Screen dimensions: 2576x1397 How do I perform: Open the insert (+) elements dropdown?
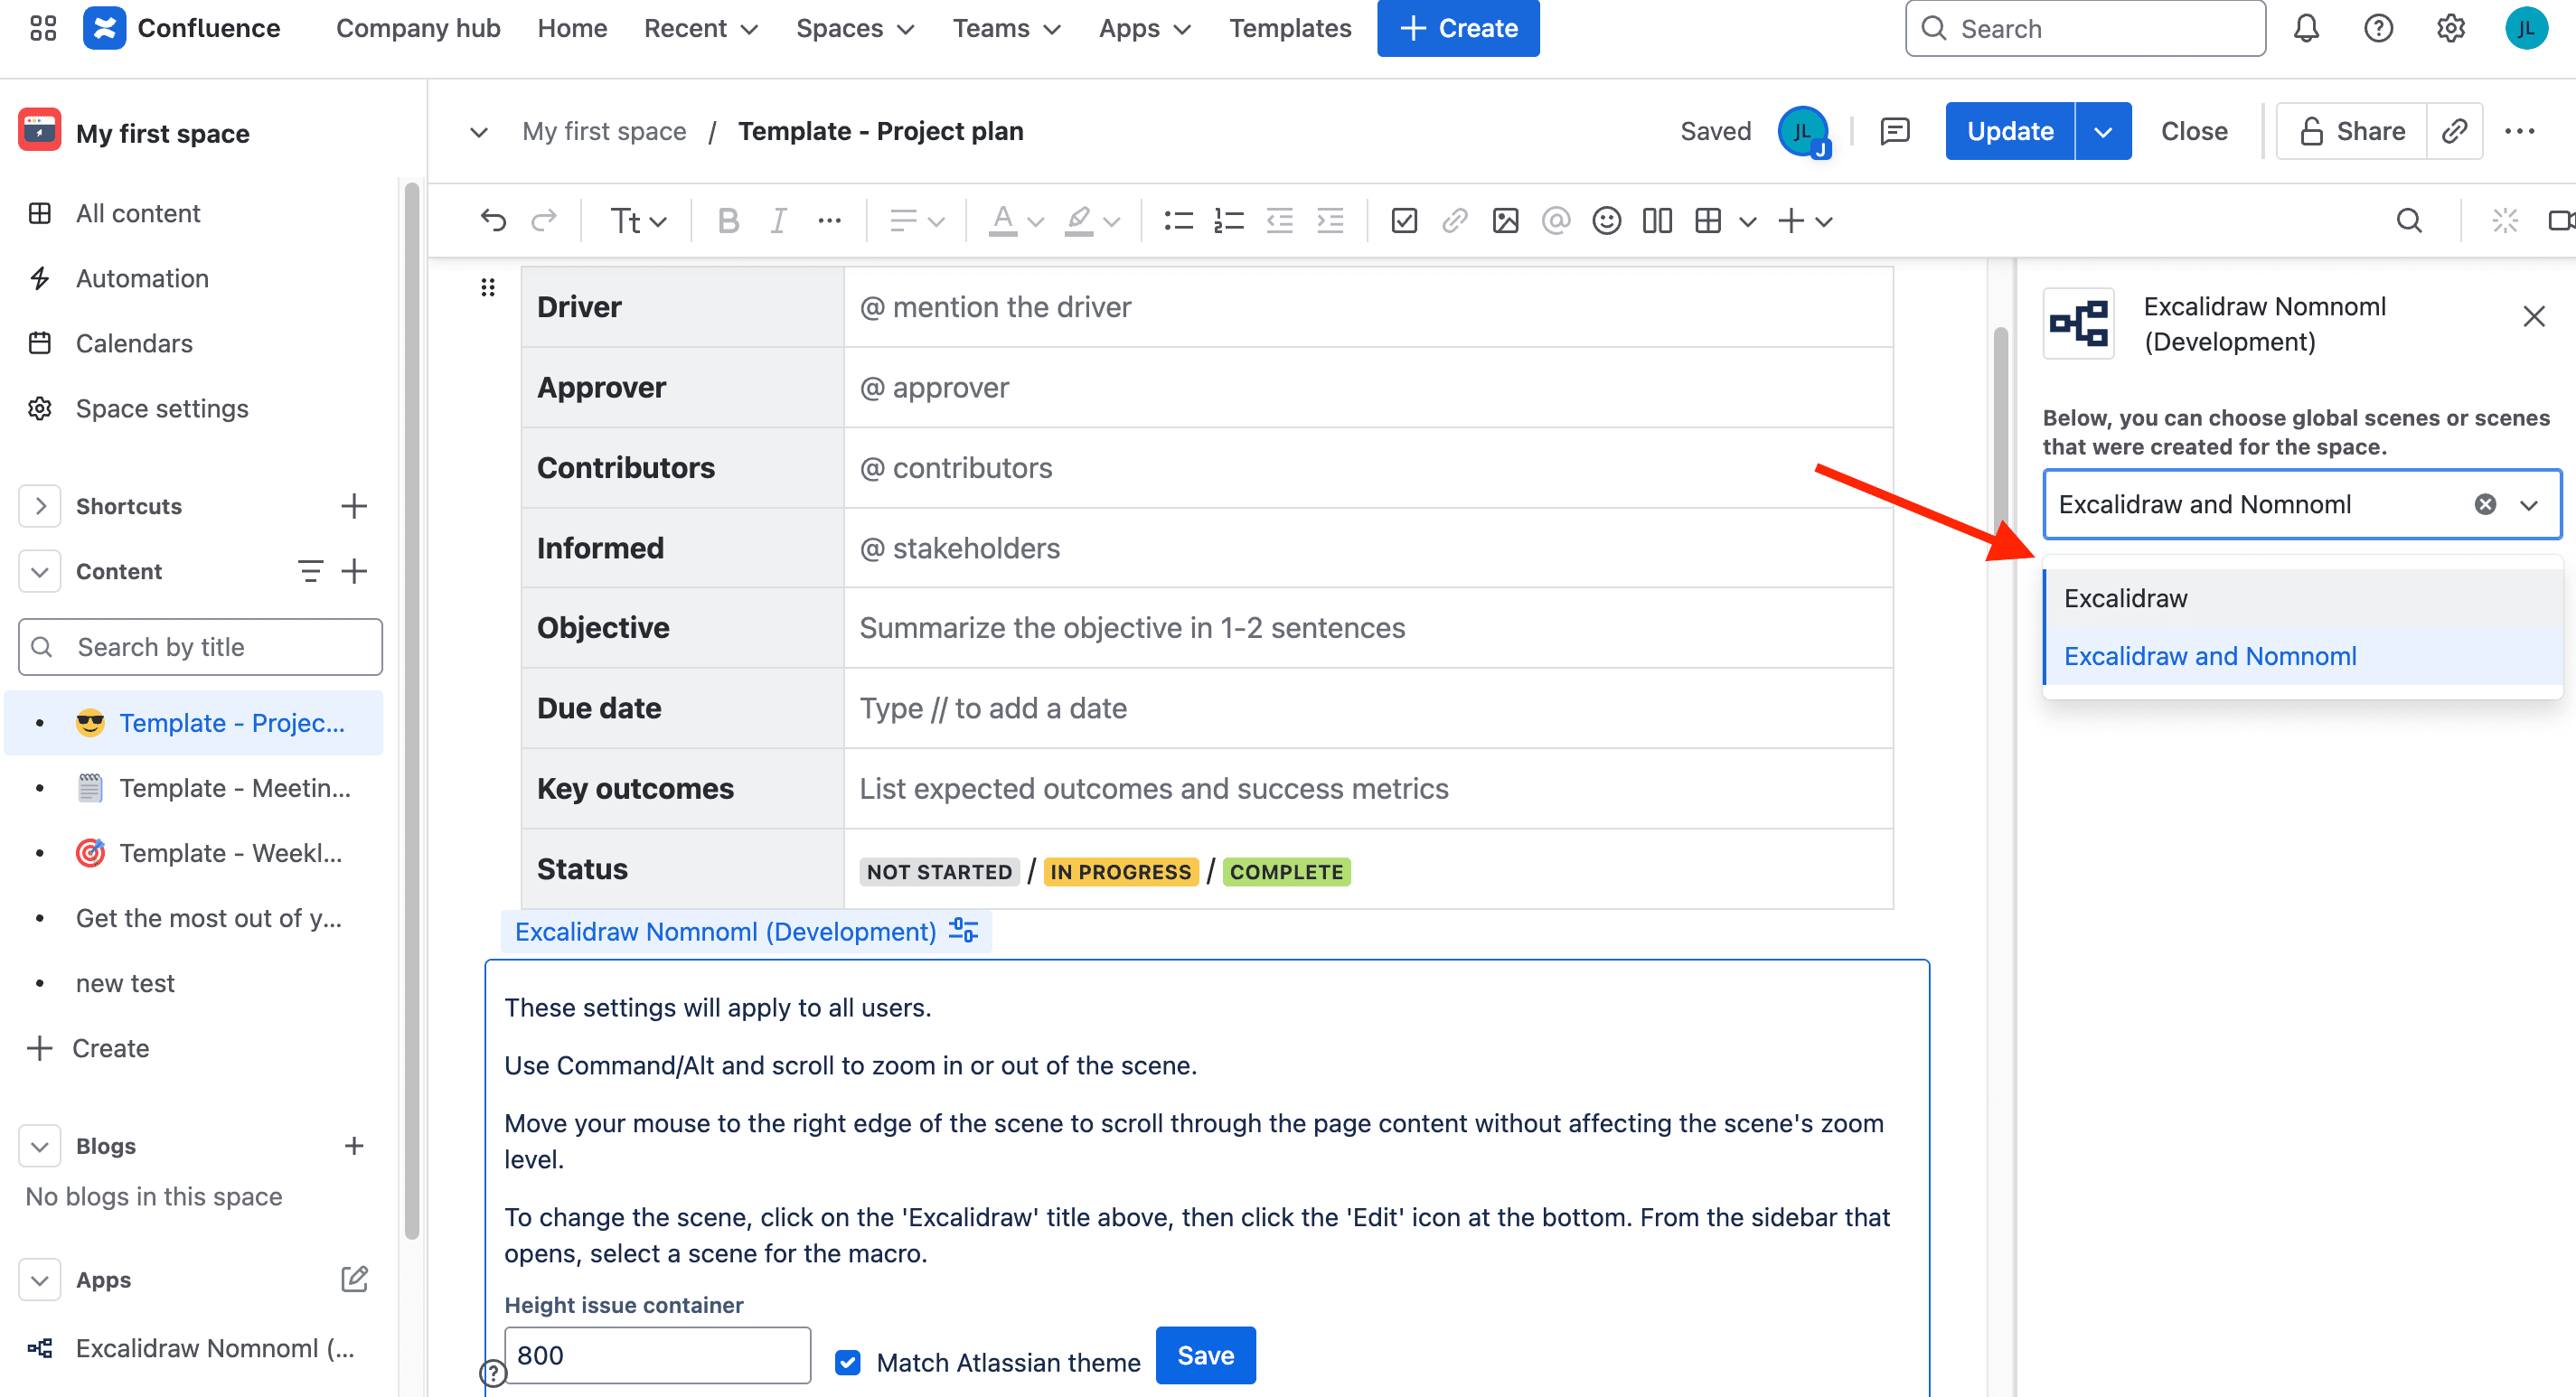click(x=1805, y=221)
